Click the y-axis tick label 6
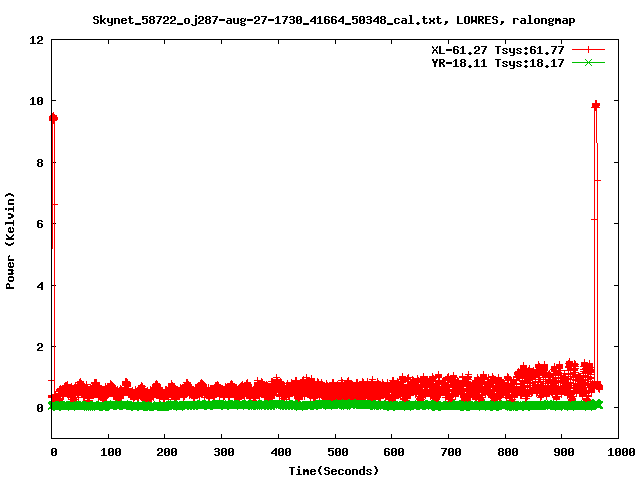This screenshot has height=480, width=640. click(40, 224)
